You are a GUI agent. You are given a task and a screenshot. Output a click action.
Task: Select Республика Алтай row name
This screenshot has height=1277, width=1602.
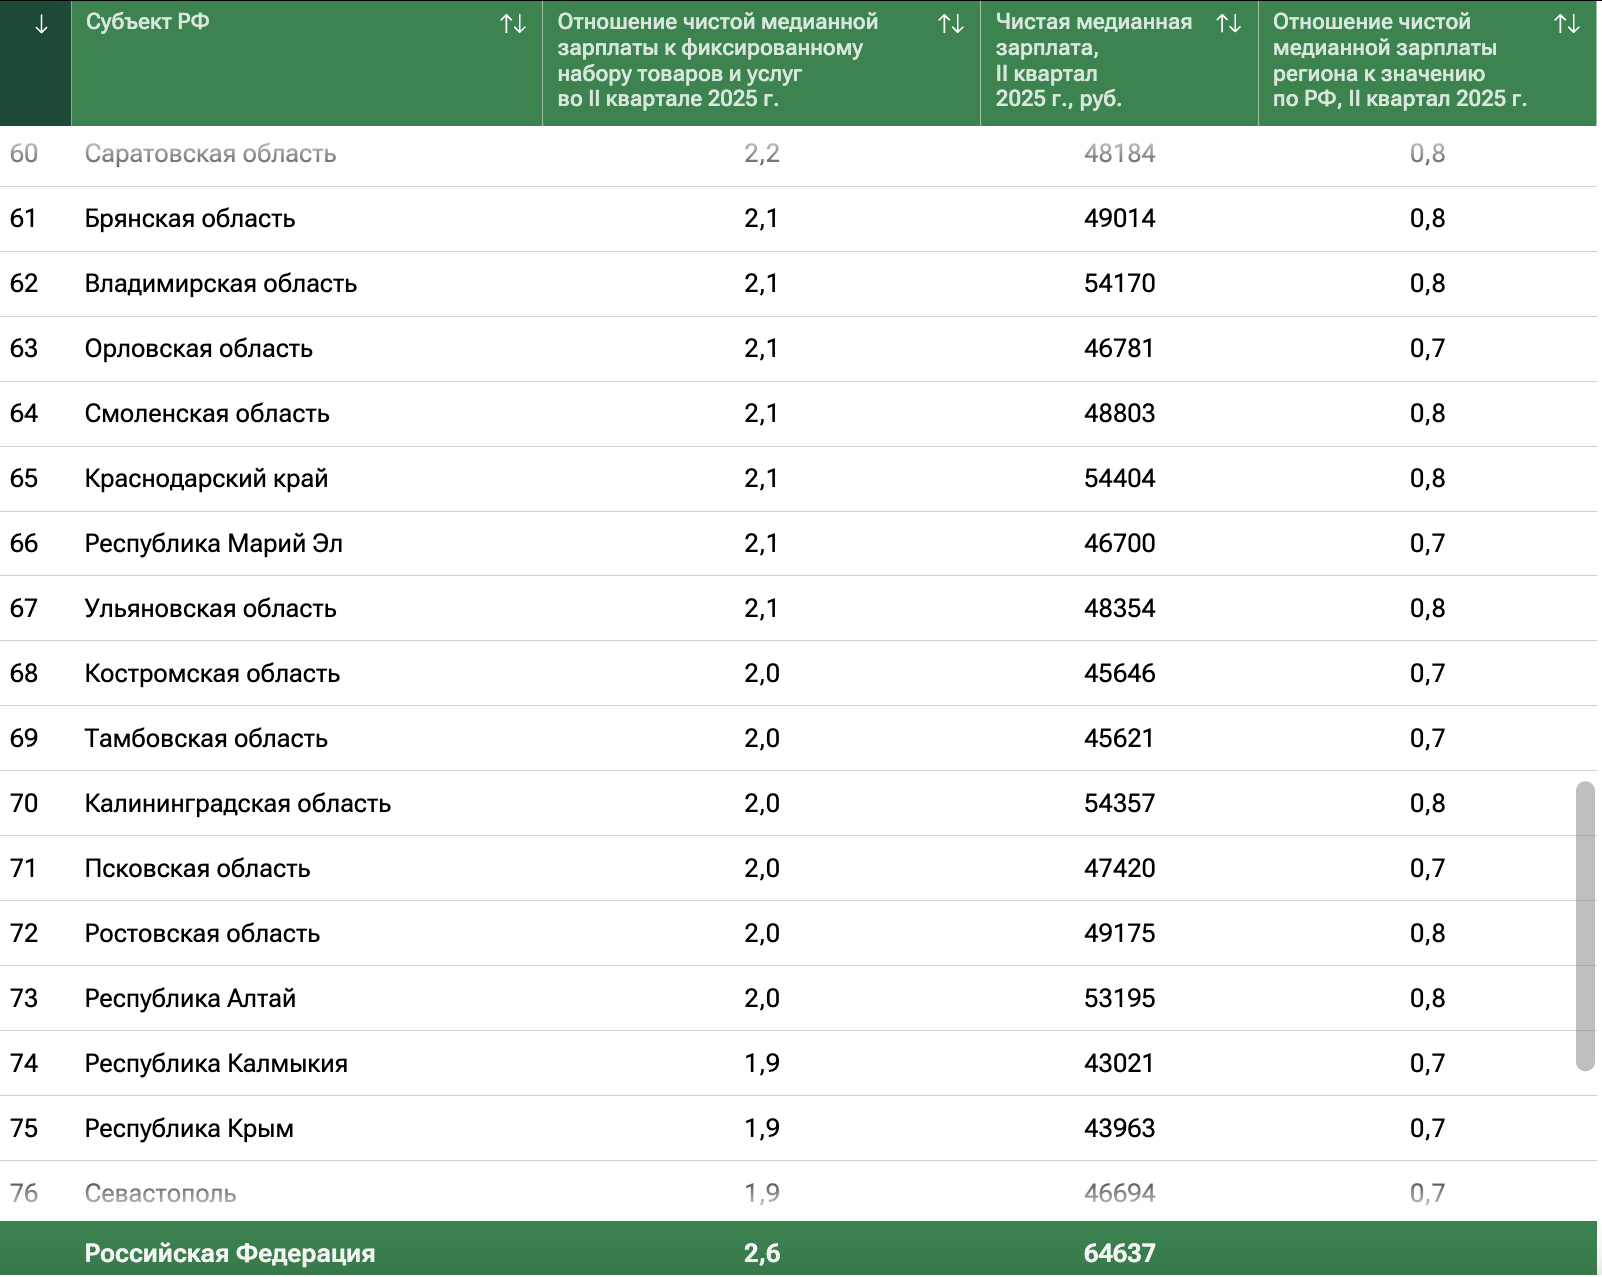click(x=190, y=999)
